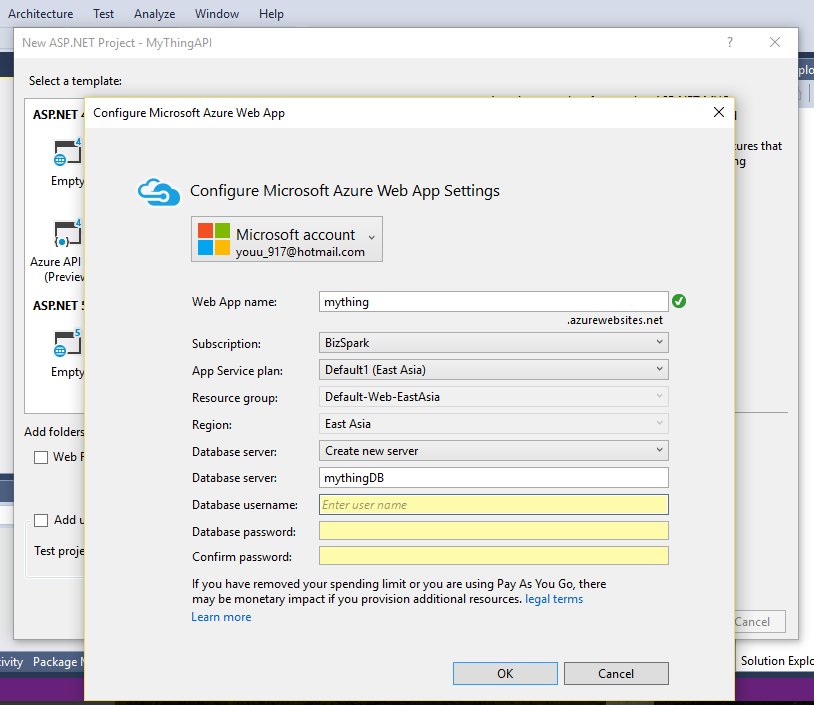Close the Configure Microsoft Azure Web App dialog
The height and width of the screenshot is (705, 814).
[718, 113]
